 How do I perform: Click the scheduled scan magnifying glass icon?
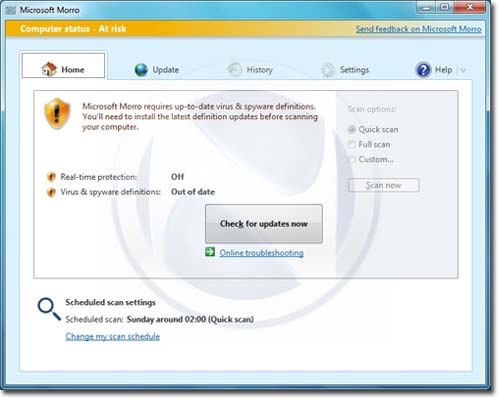49,309
